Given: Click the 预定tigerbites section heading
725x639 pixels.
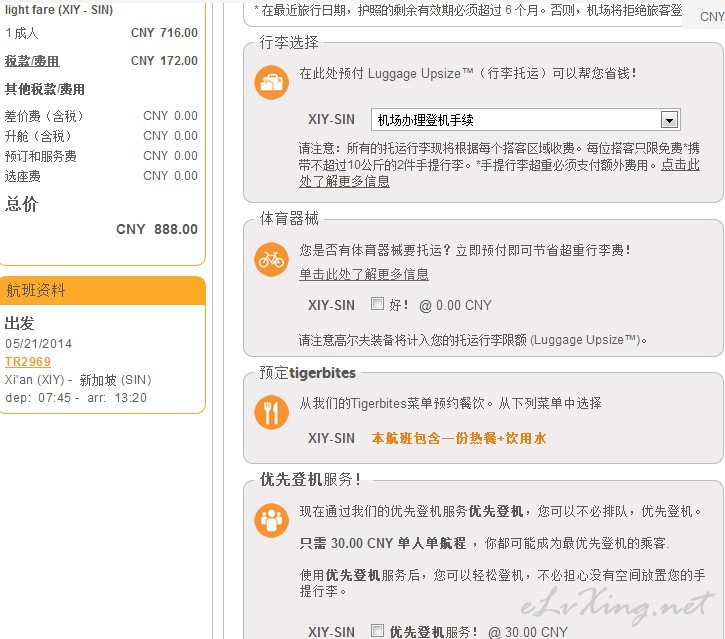Looking at the screenshot, I should click(x=307, y=372).
